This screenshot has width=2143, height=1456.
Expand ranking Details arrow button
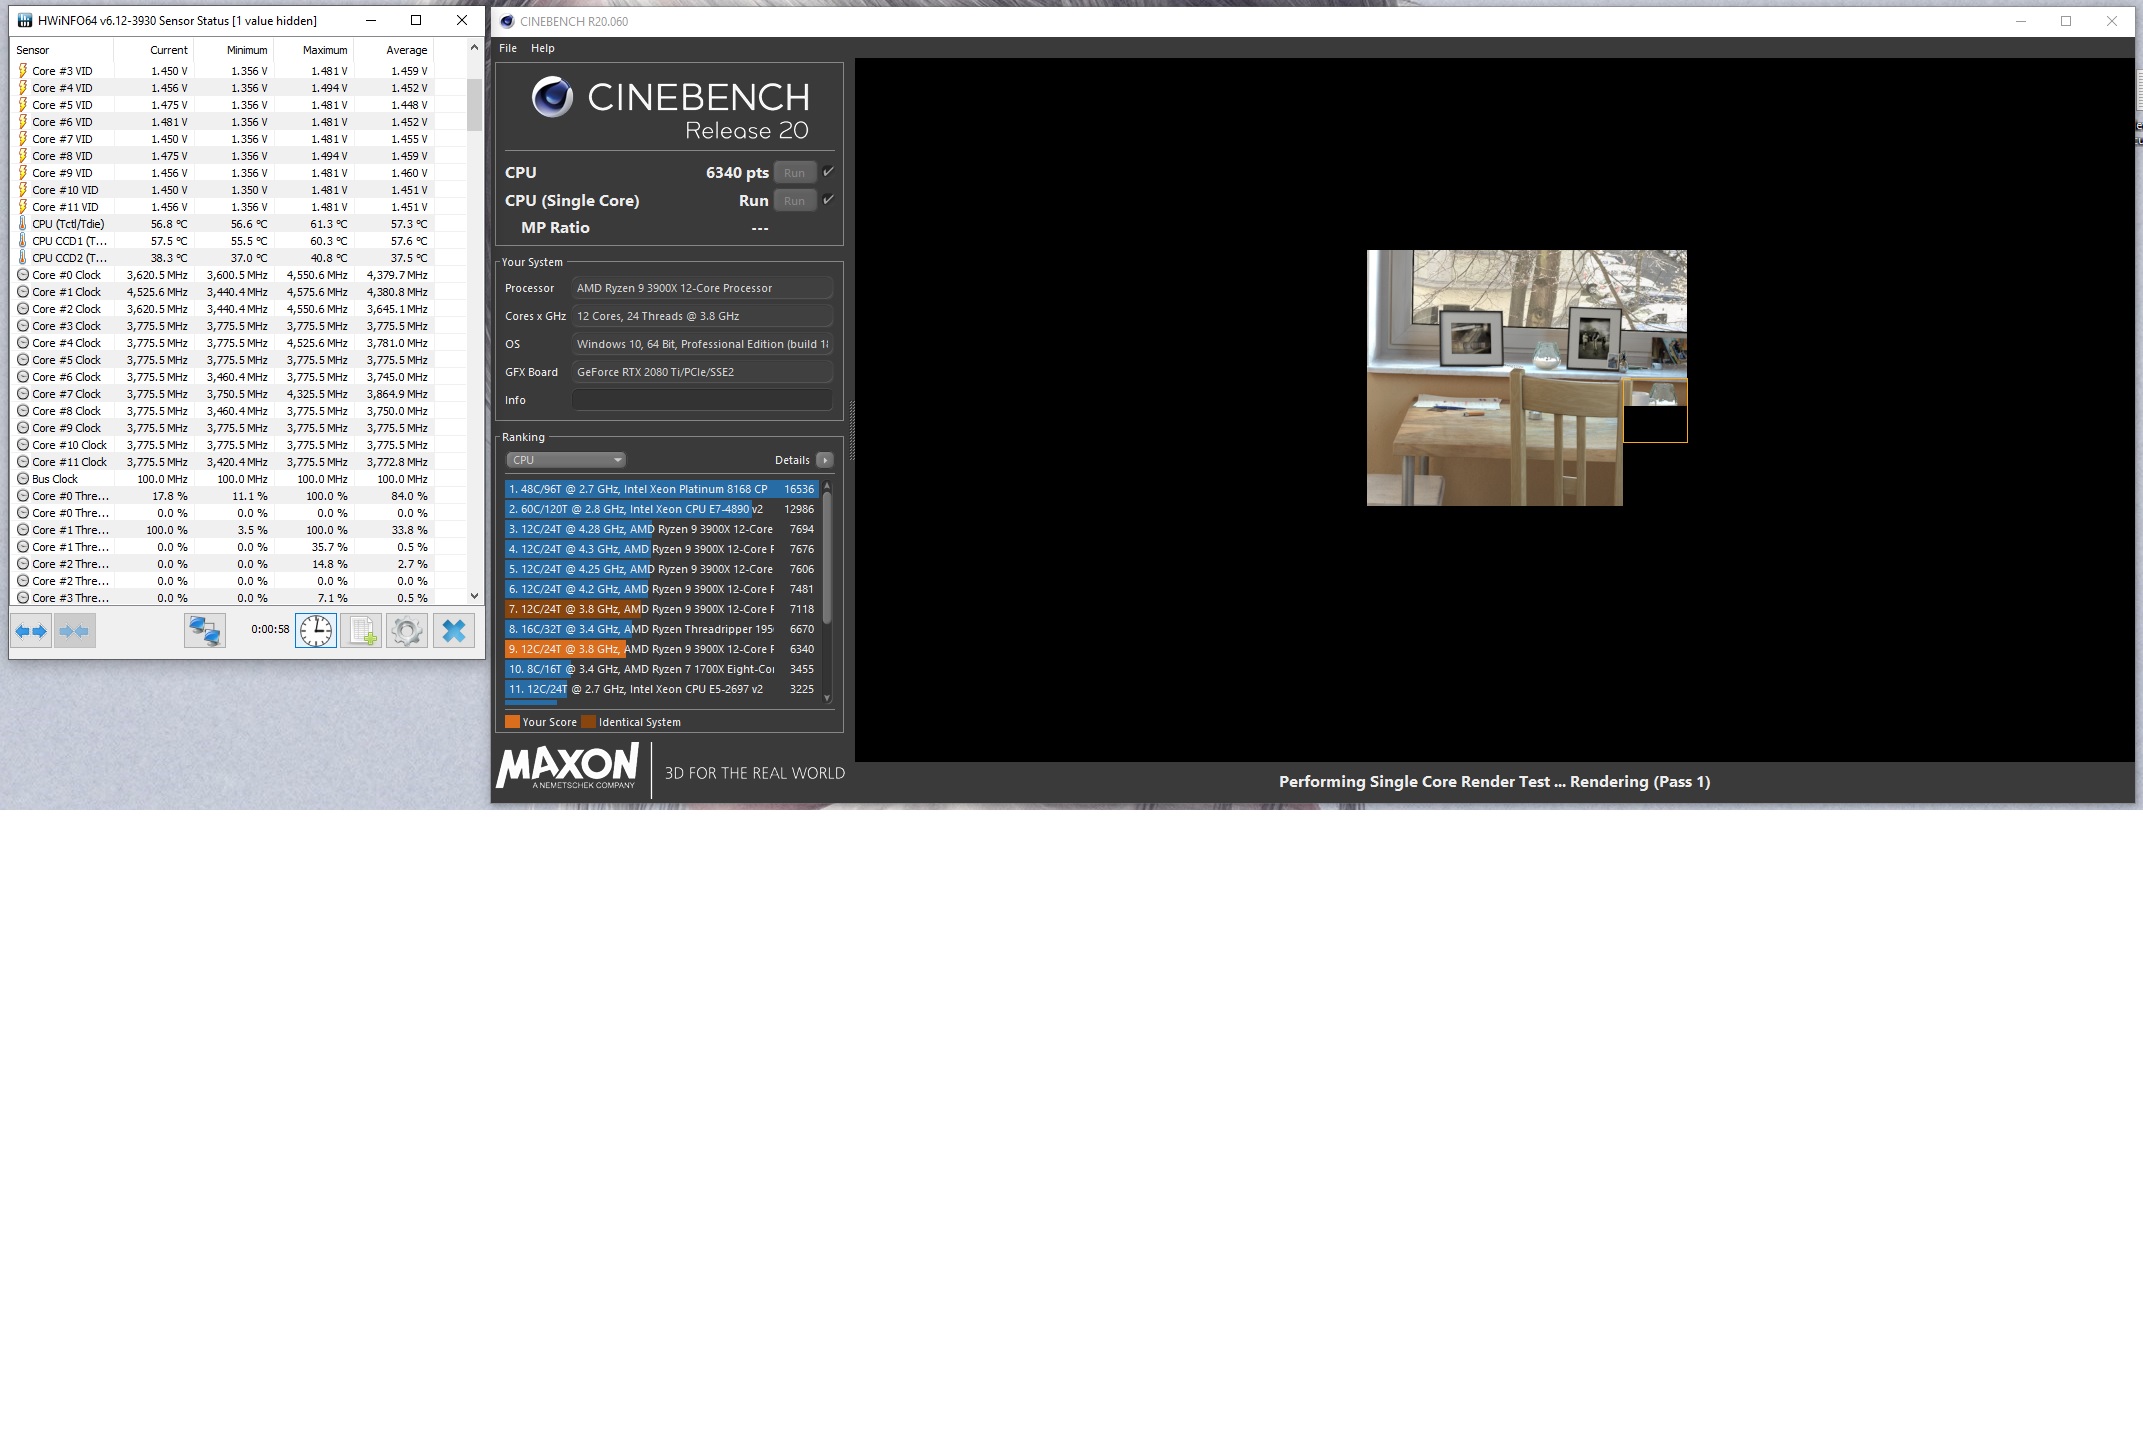pos(824,460)
